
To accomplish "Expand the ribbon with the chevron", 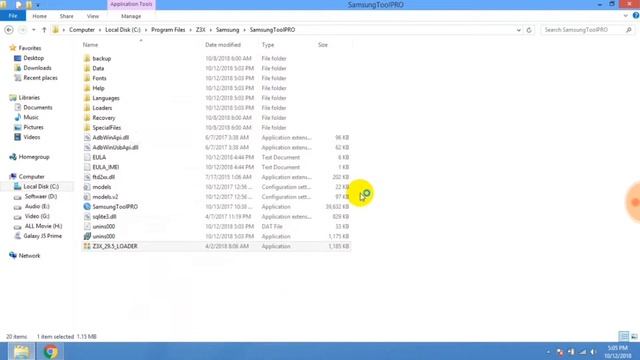I will pos(625,16).
